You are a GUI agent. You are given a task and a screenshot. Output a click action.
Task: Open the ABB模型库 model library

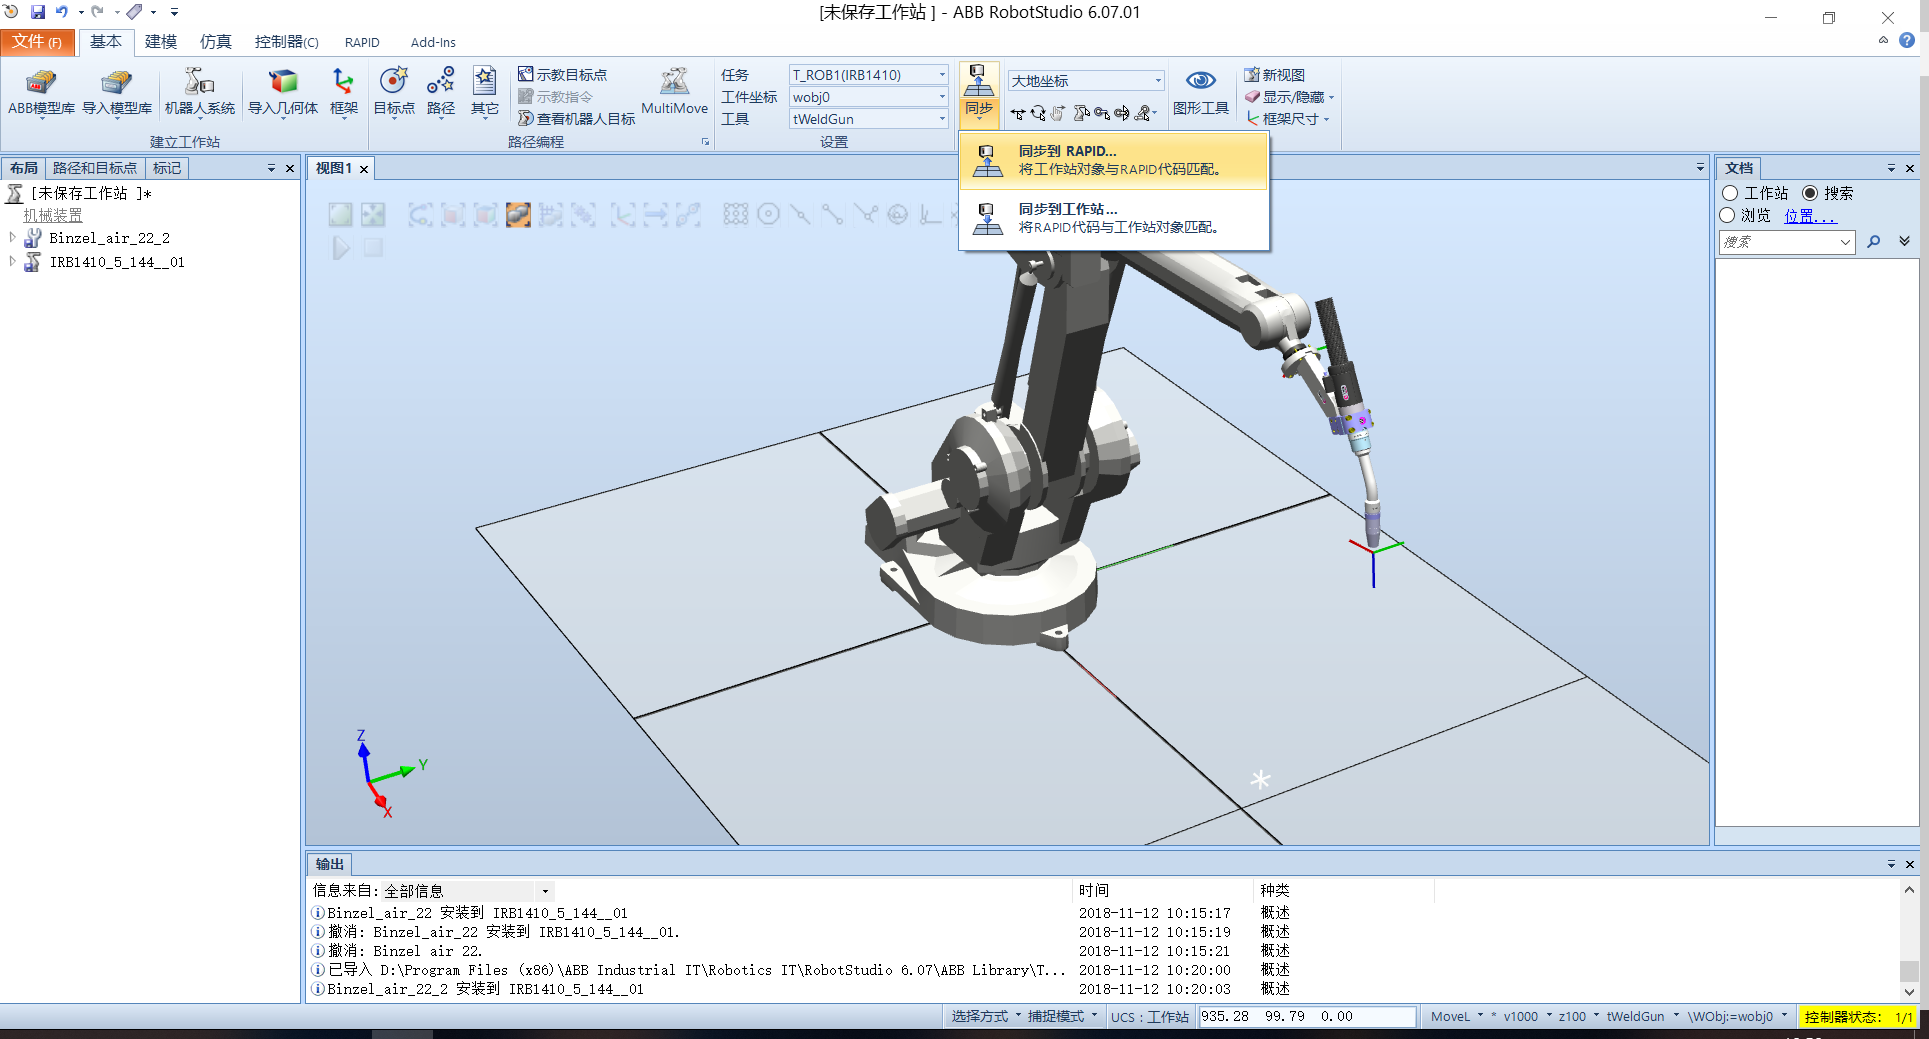pos(42,92)
